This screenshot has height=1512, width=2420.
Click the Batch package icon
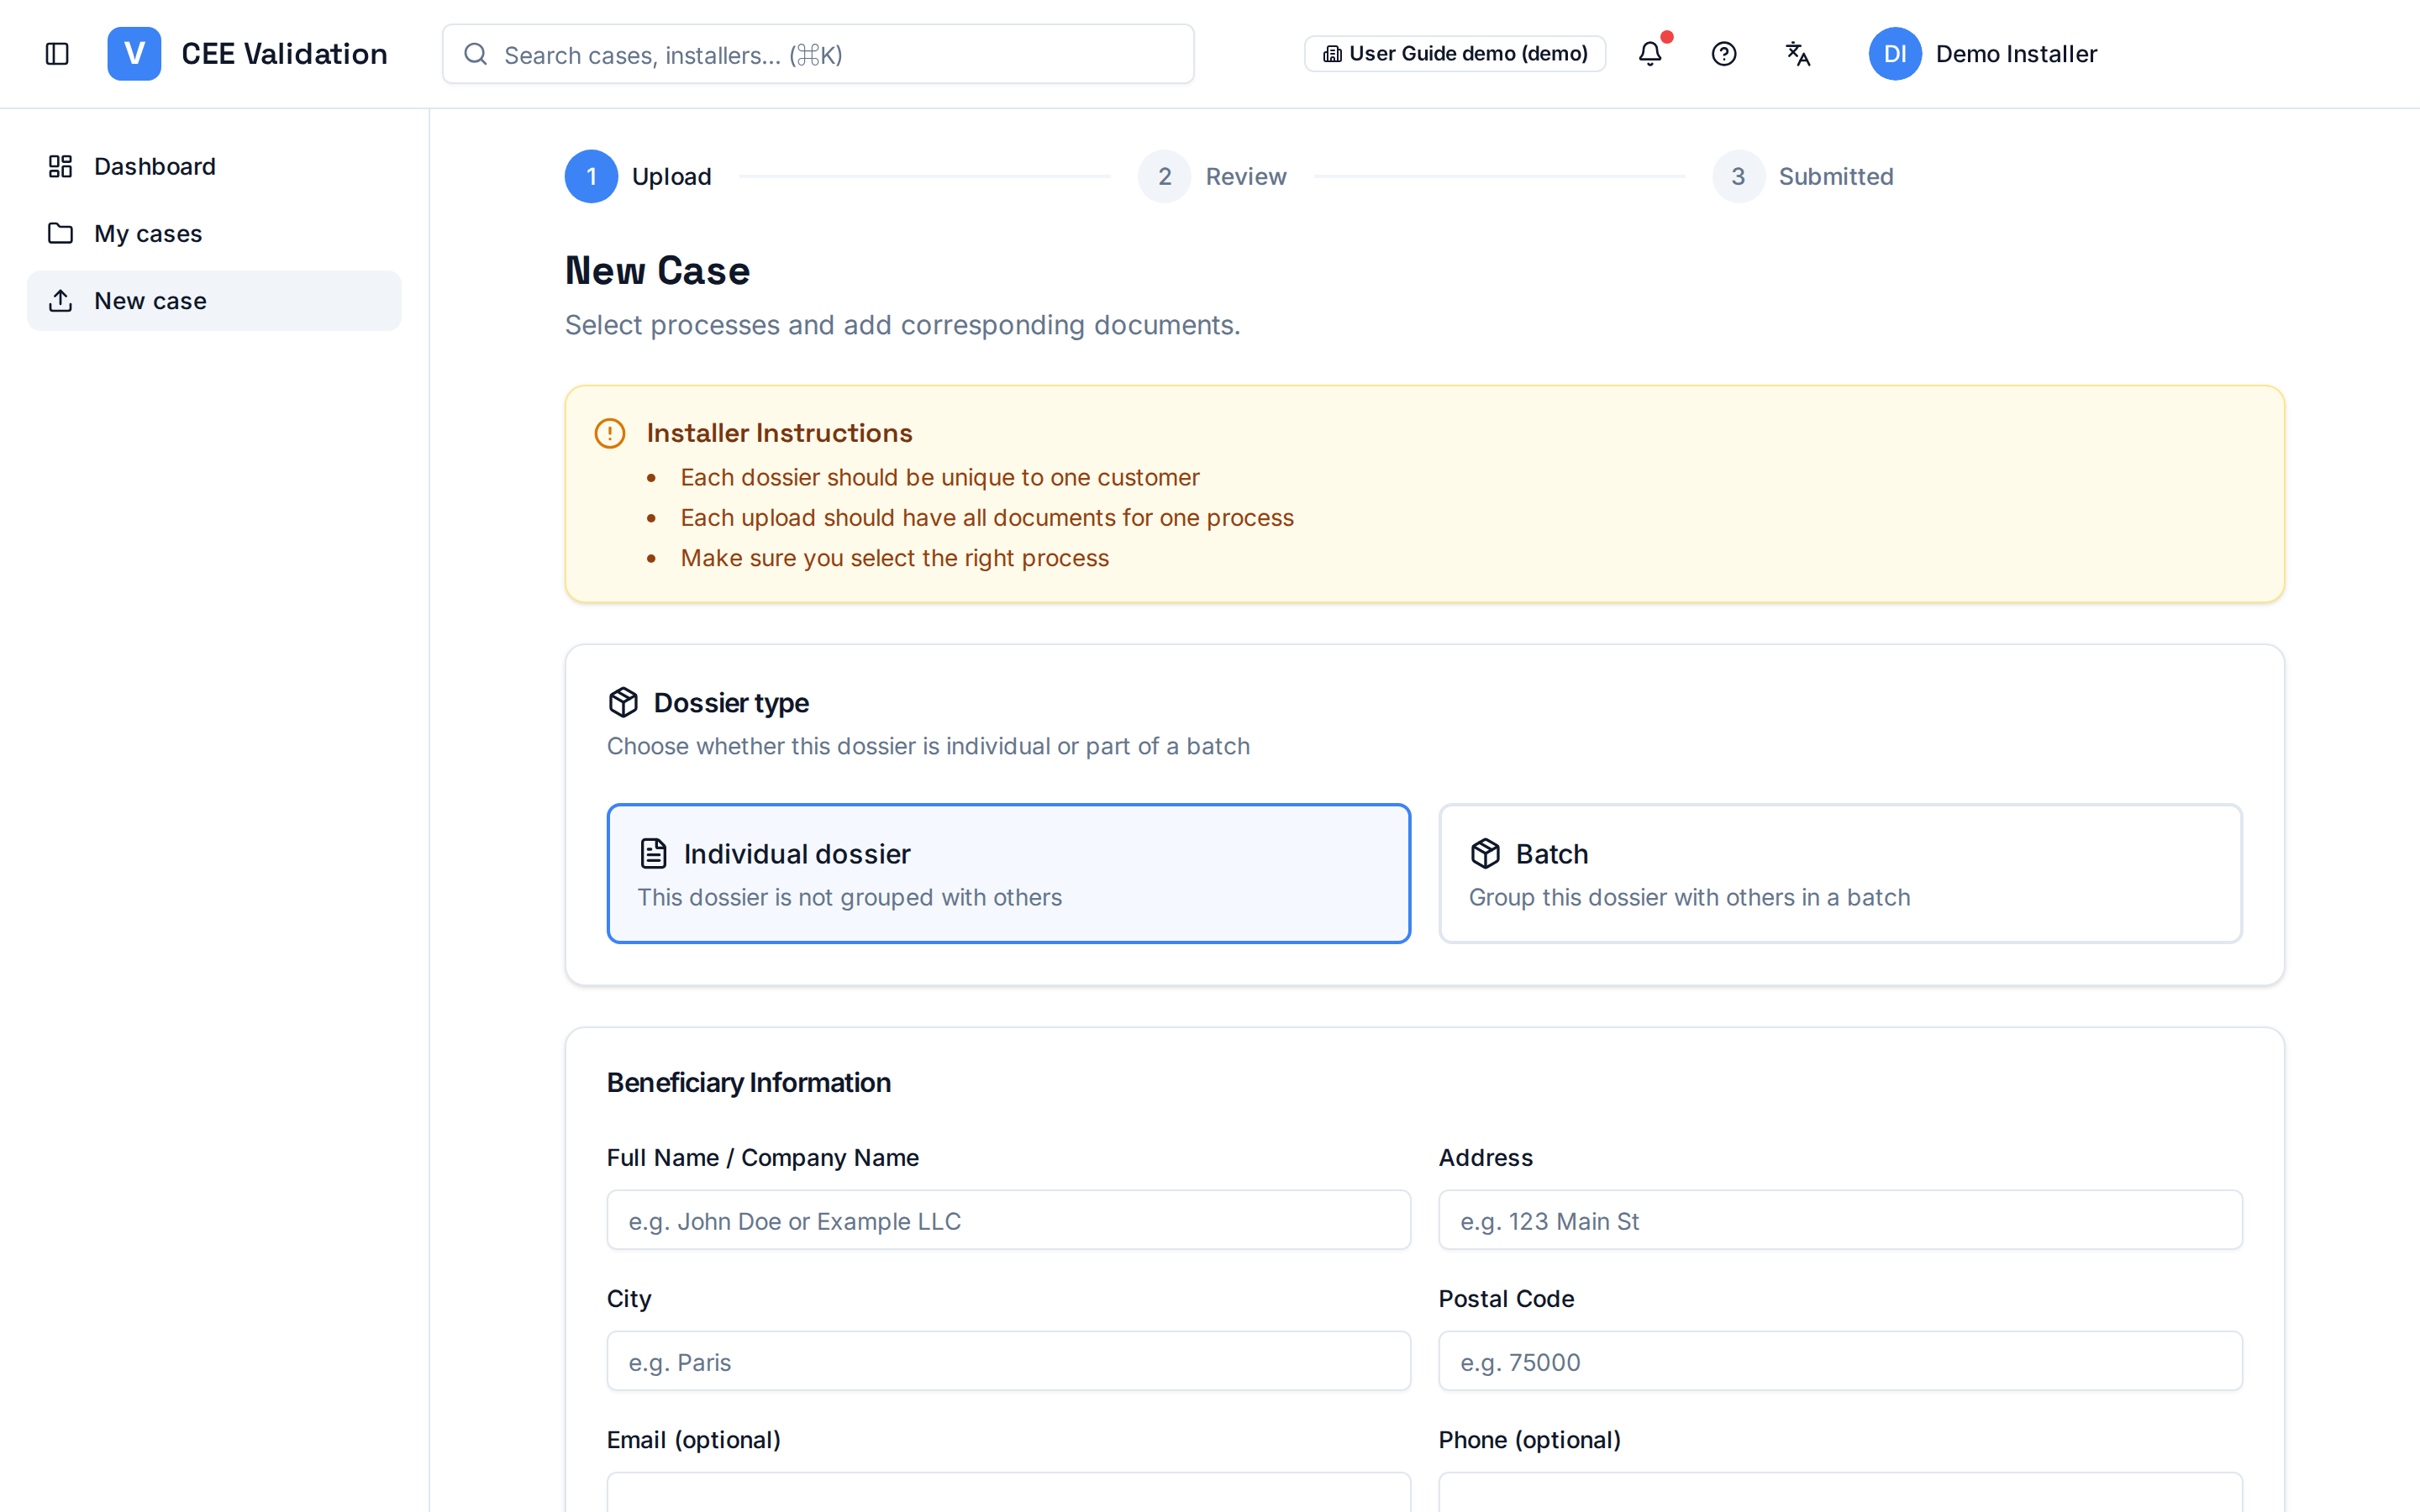coord(1485,853)
